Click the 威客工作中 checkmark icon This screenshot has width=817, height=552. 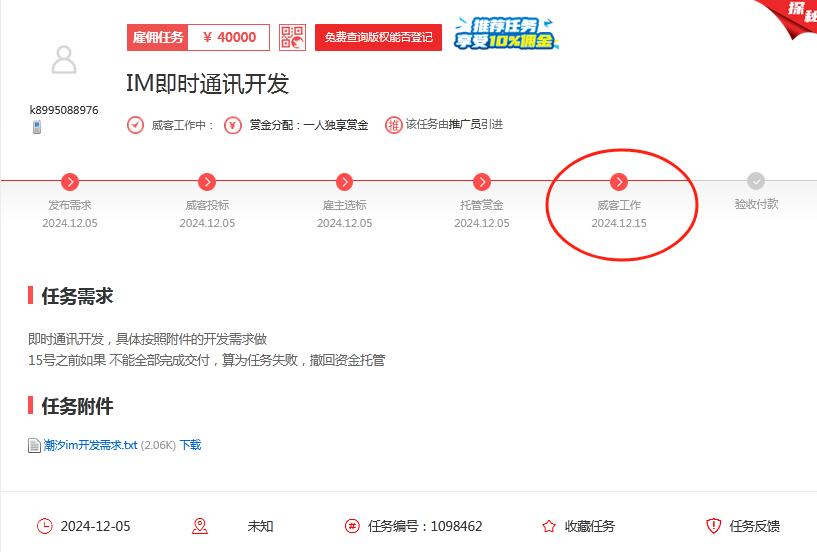click(x=135, y=125)
